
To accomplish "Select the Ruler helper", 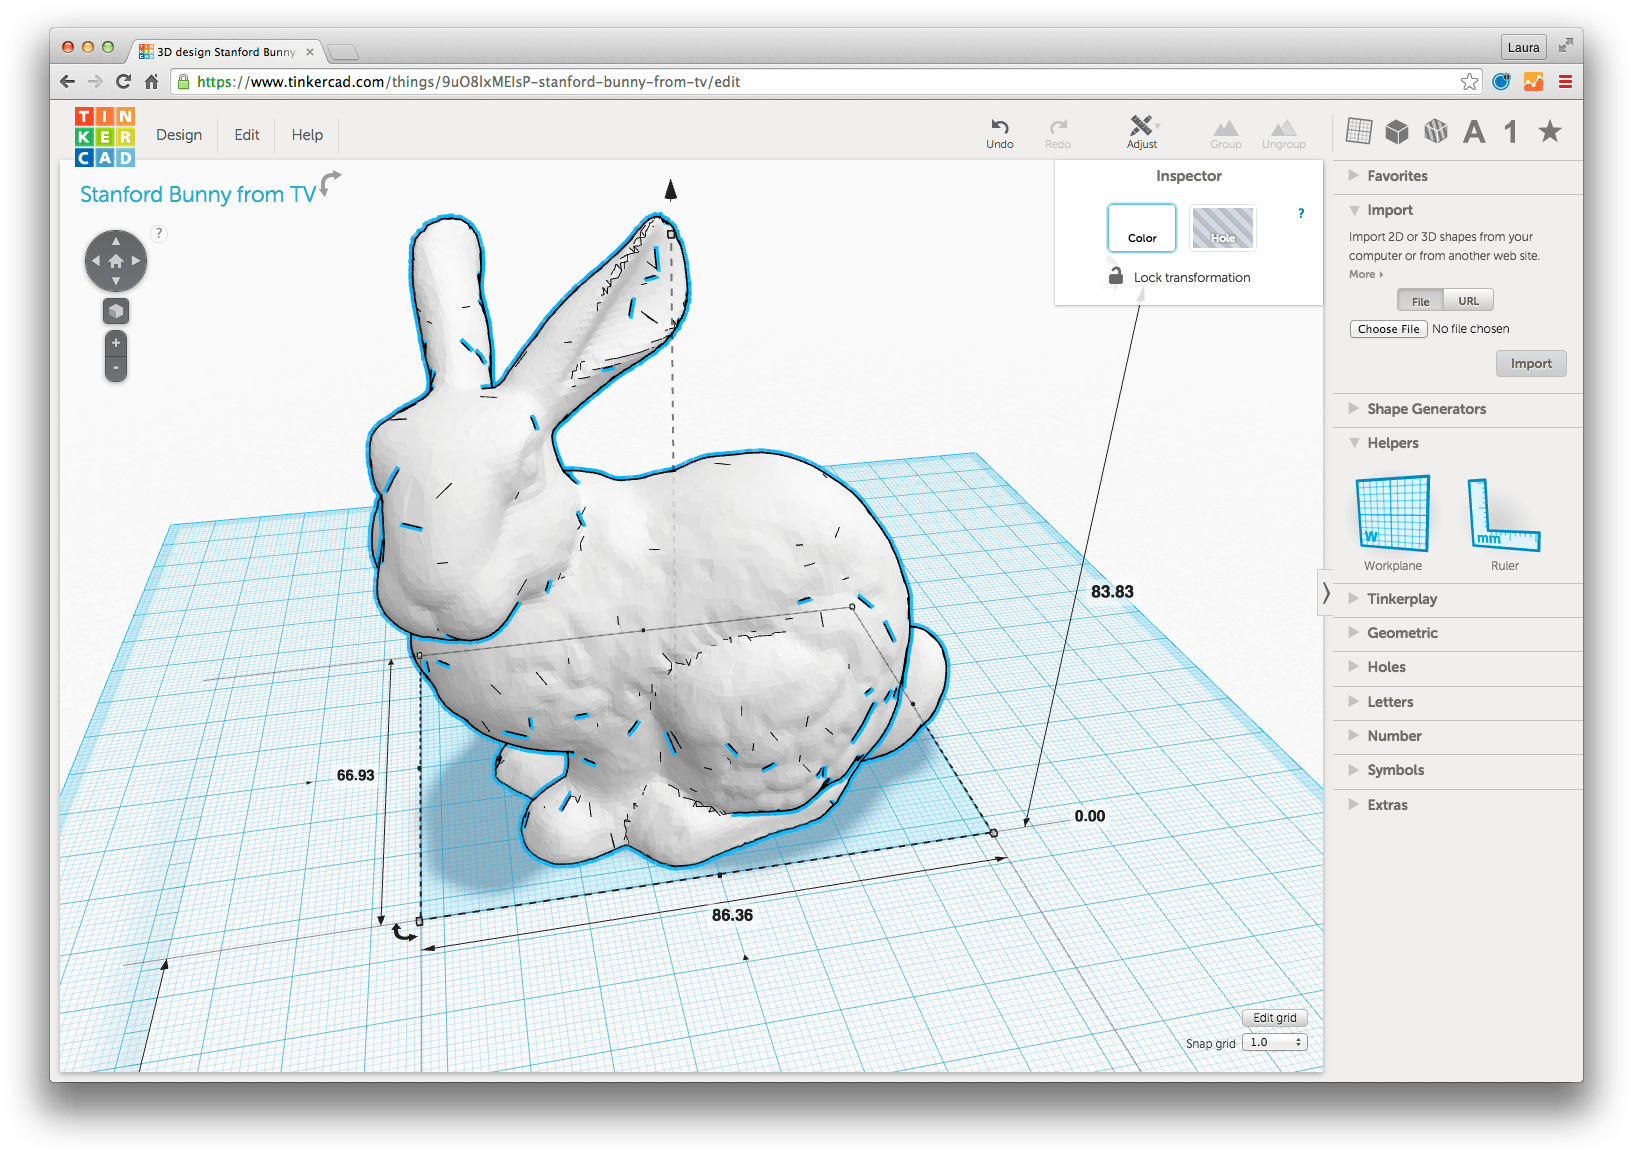I will (1502, 515).
